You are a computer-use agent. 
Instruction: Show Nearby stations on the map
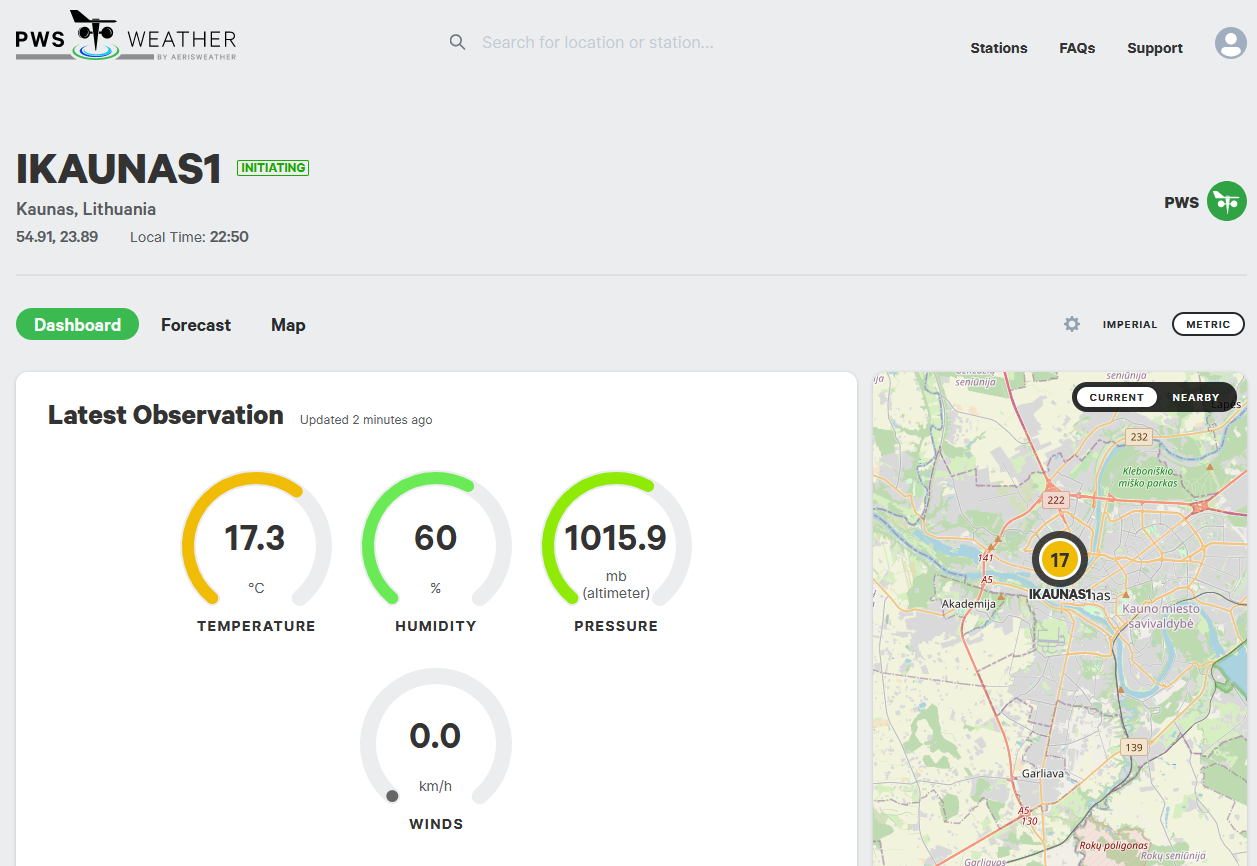click(1195, 397)
